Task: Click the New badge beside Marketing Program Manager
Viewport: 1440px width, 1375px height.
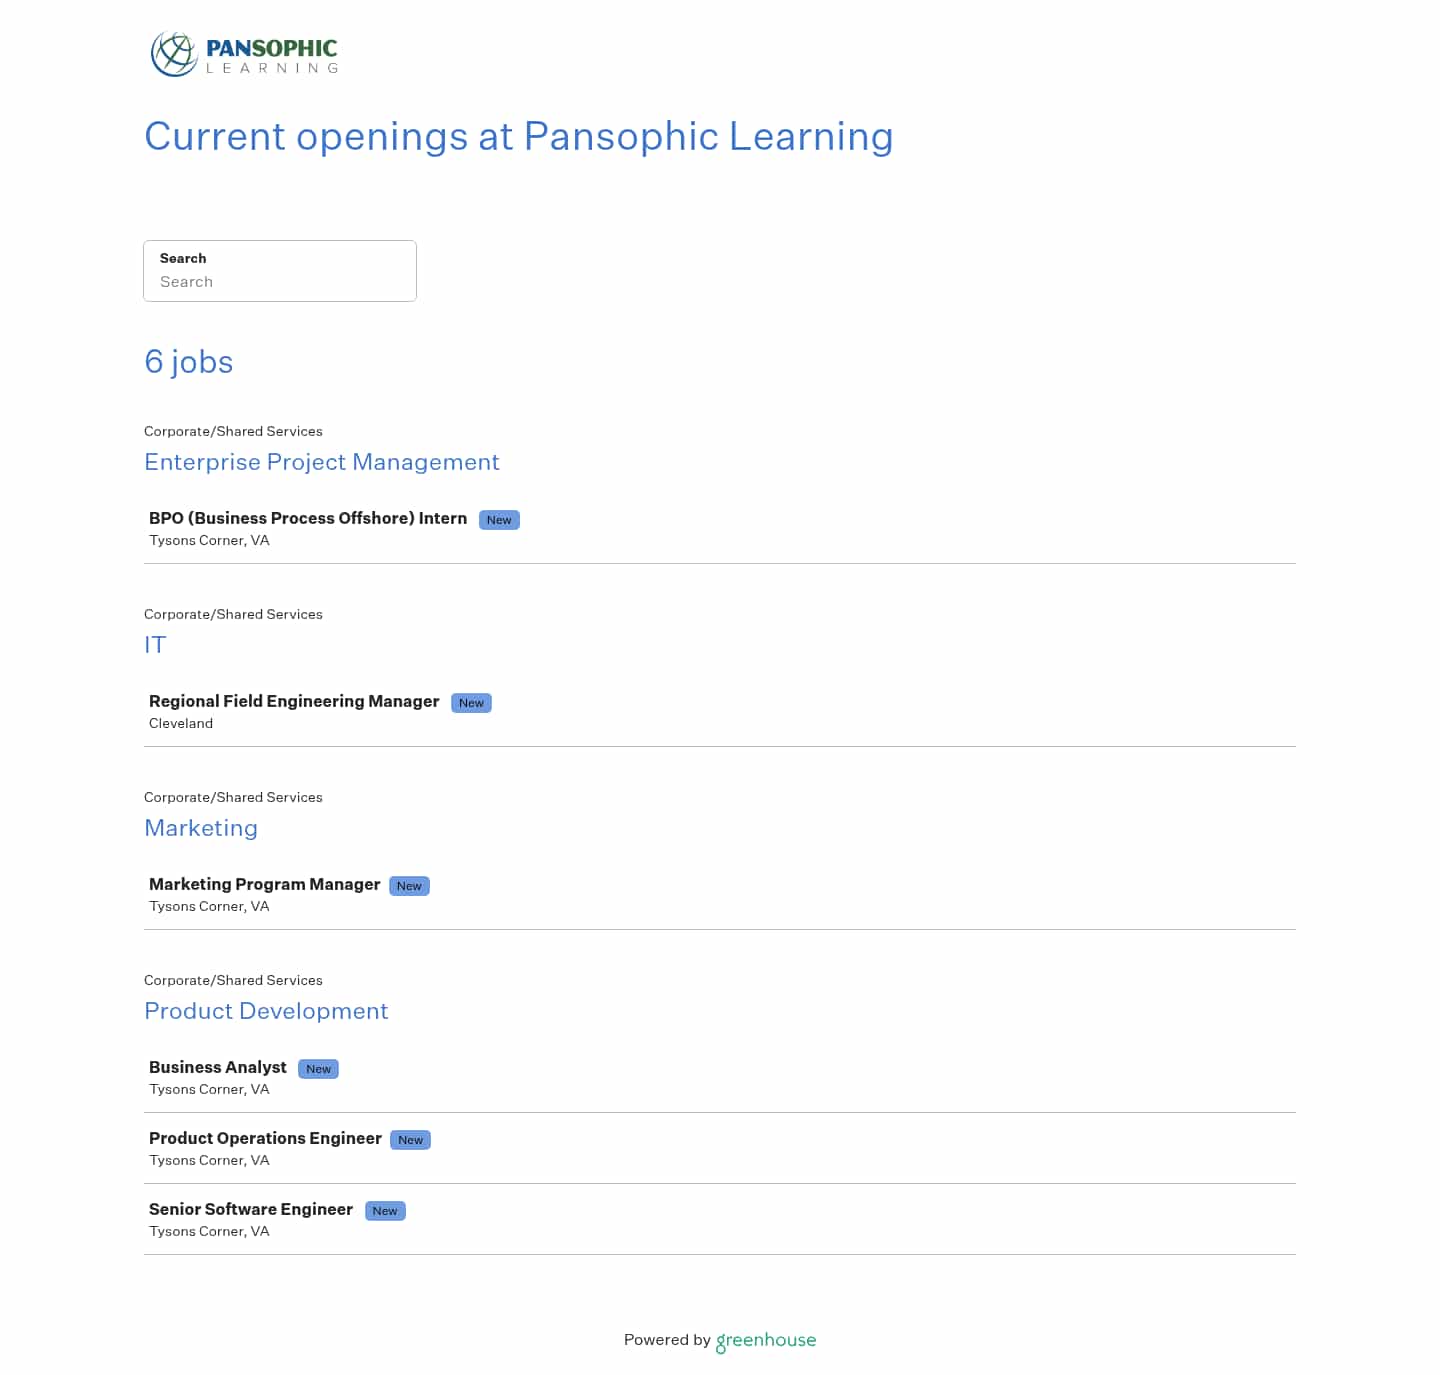Action: (x=409, y=885)
